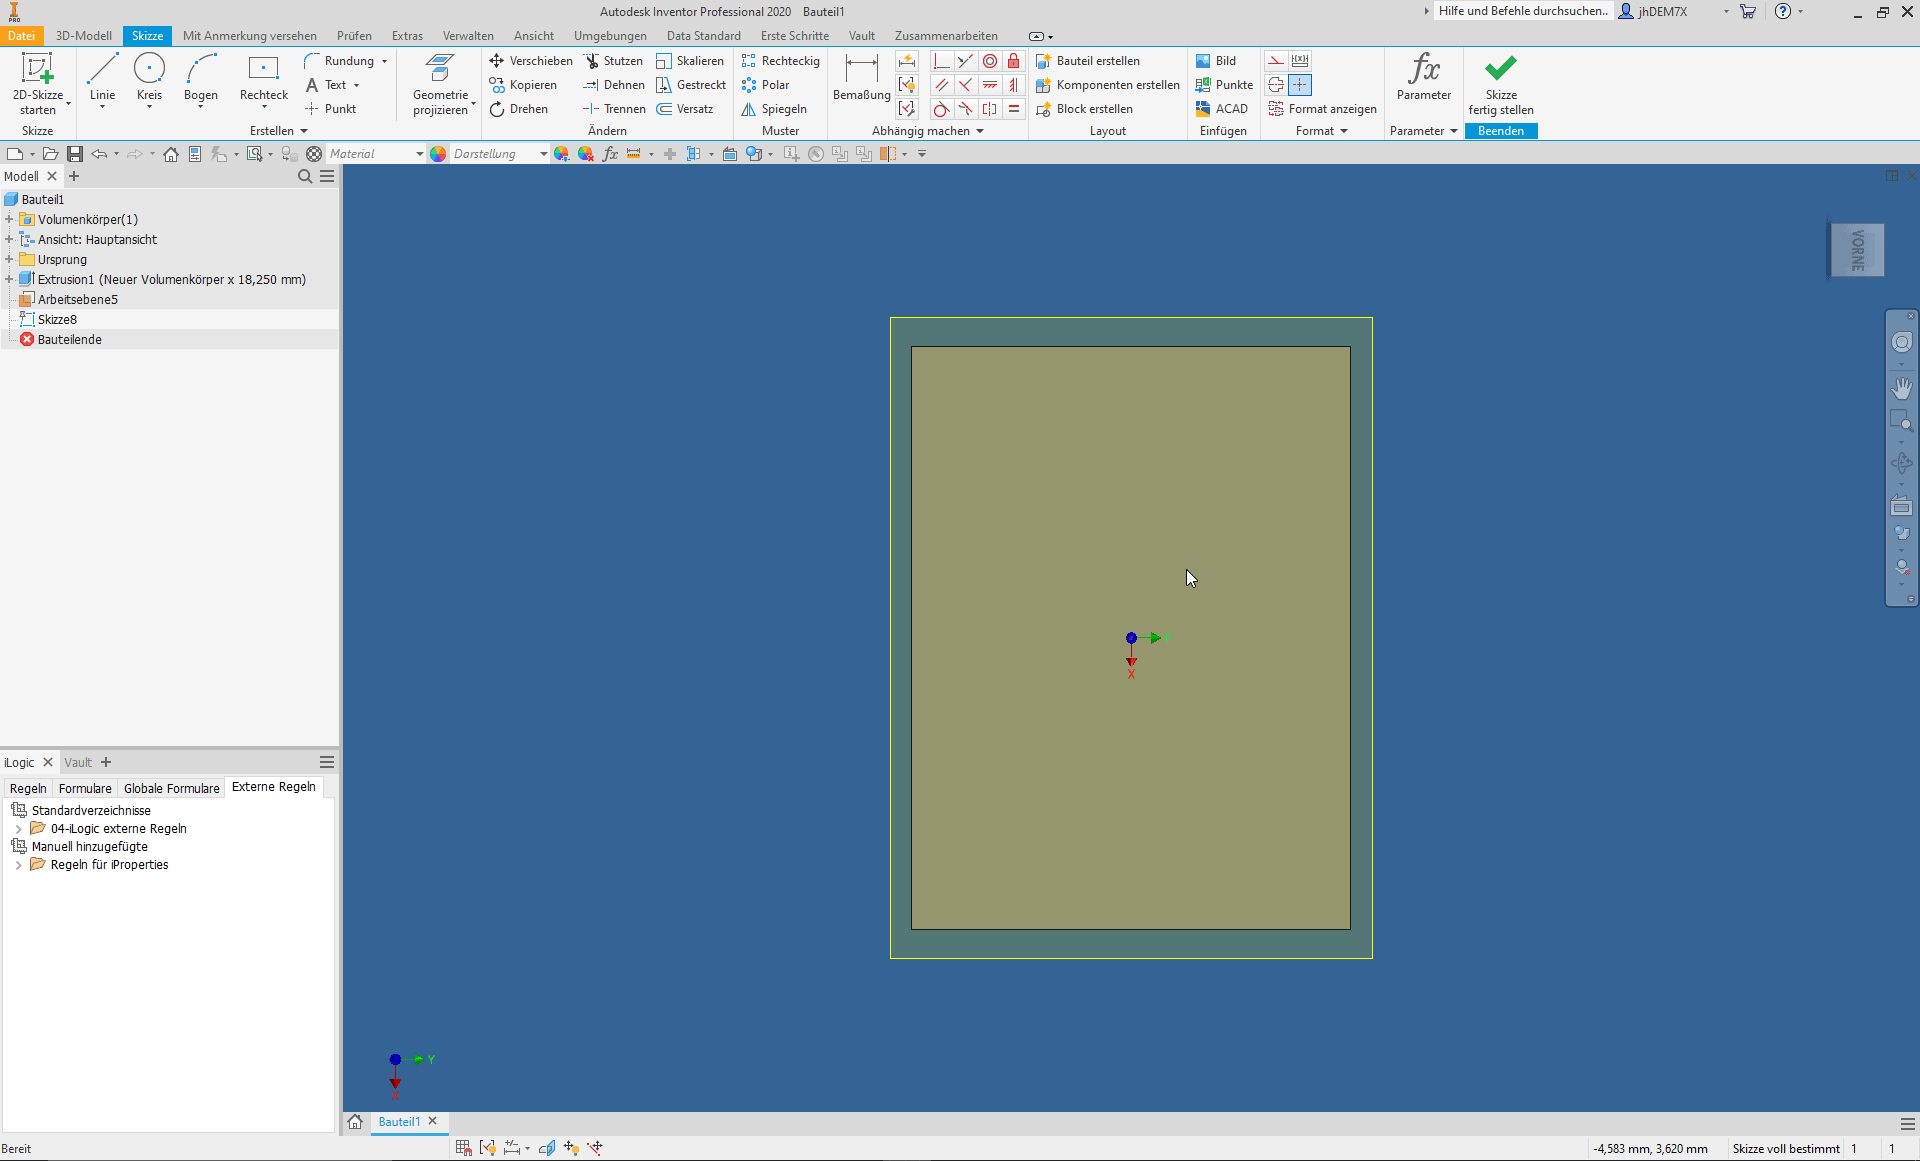1920x1161 pixels.
Task: Click the Externe Regeln tab
Action: [x=273, y=788]
